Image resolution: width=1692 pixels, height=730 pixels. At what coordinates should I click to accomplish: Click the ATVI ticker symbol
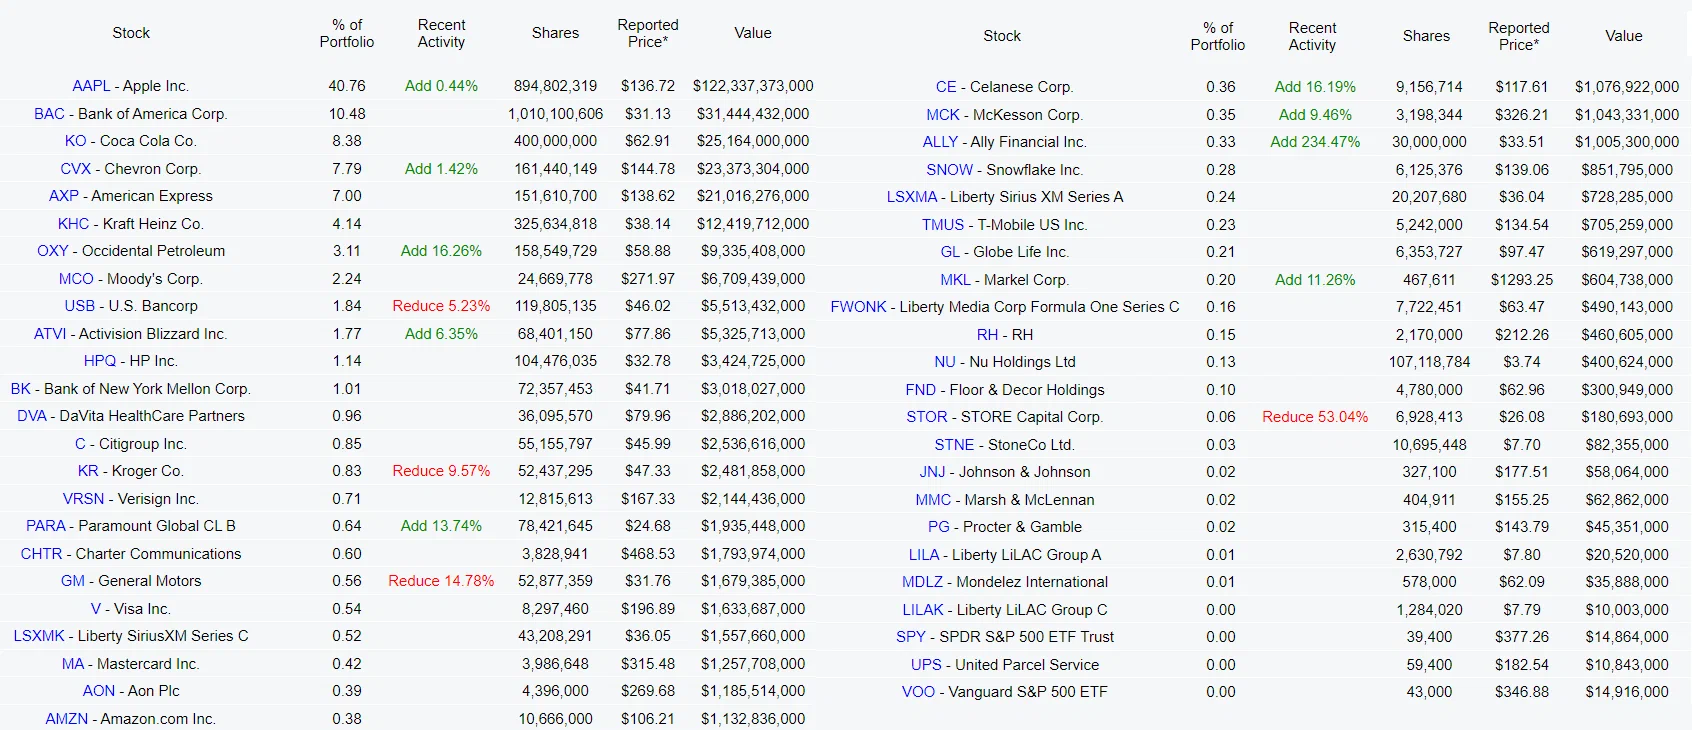[x=50, y=334]
